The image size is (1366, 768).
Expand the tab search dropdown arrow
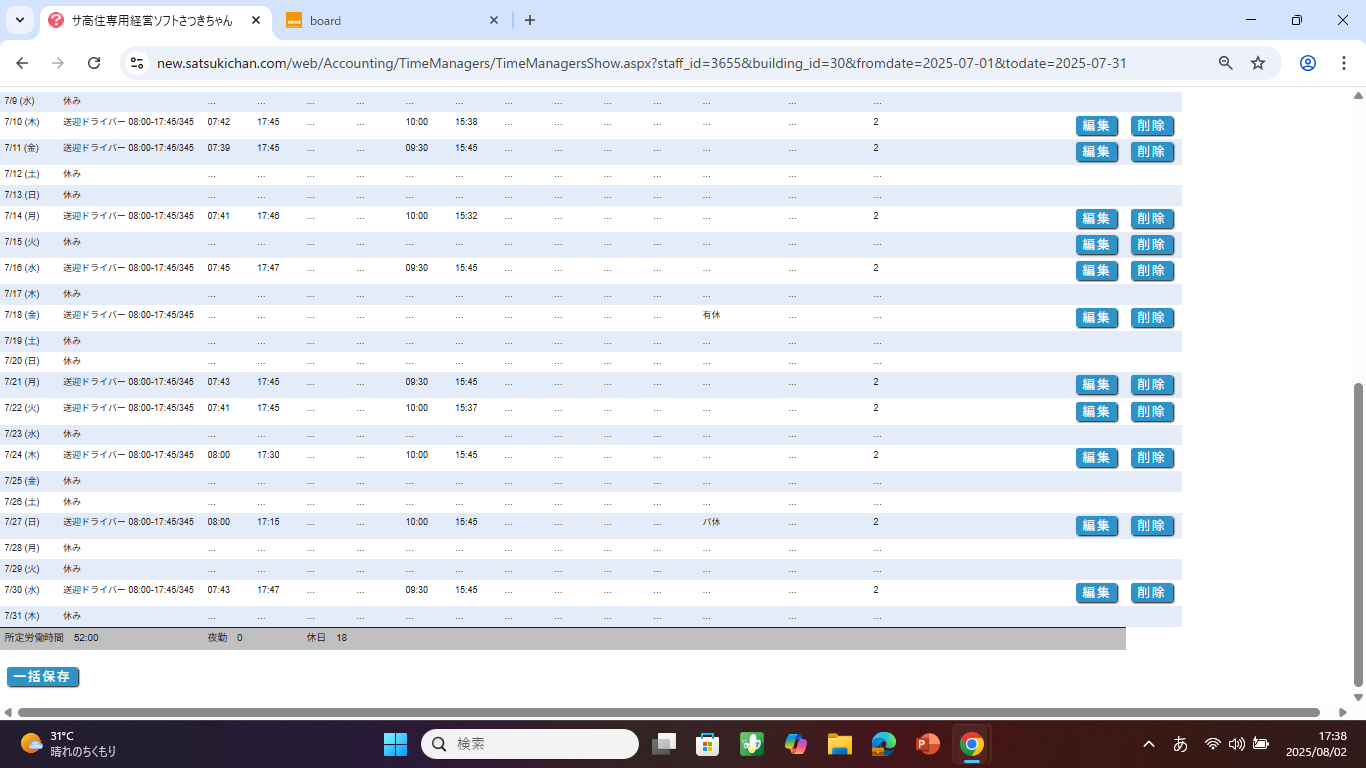pos(20,20)
